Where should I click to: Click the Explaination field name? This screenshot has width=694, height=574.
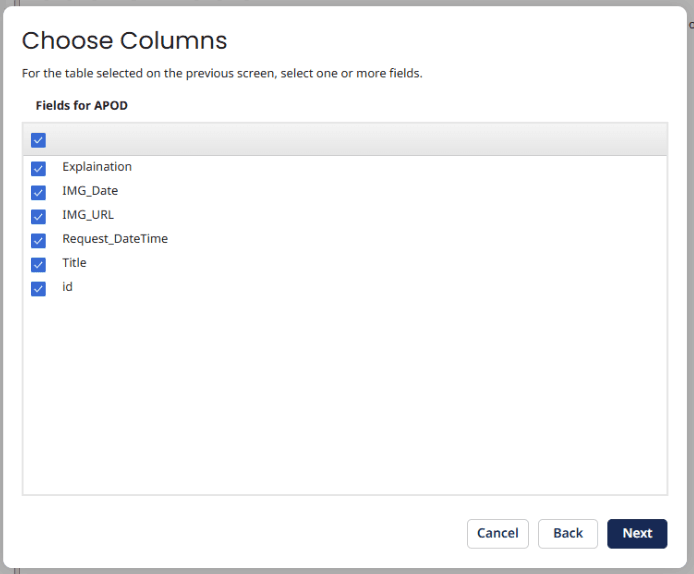click(x=97, y=167)
